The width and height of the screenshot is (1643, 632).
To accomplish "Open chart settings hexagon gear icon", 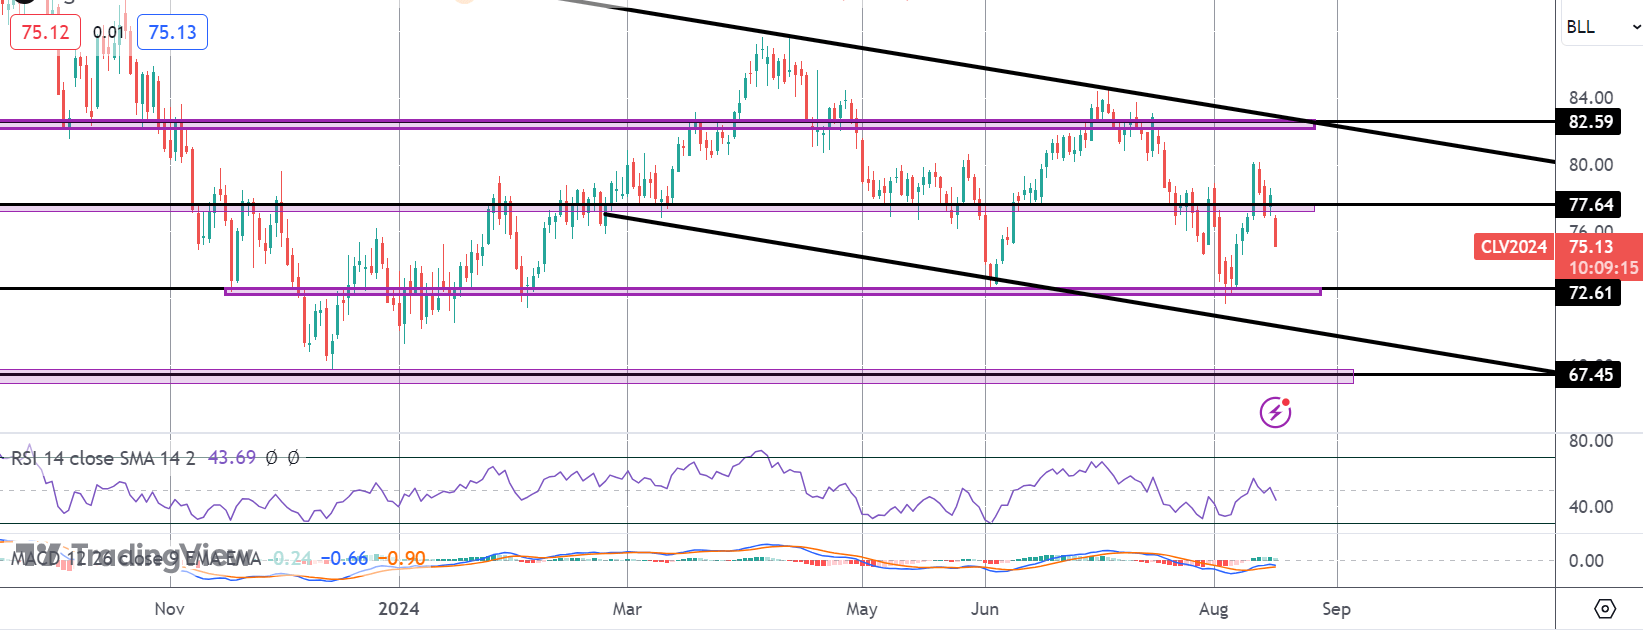I will tap(1605, 608).
